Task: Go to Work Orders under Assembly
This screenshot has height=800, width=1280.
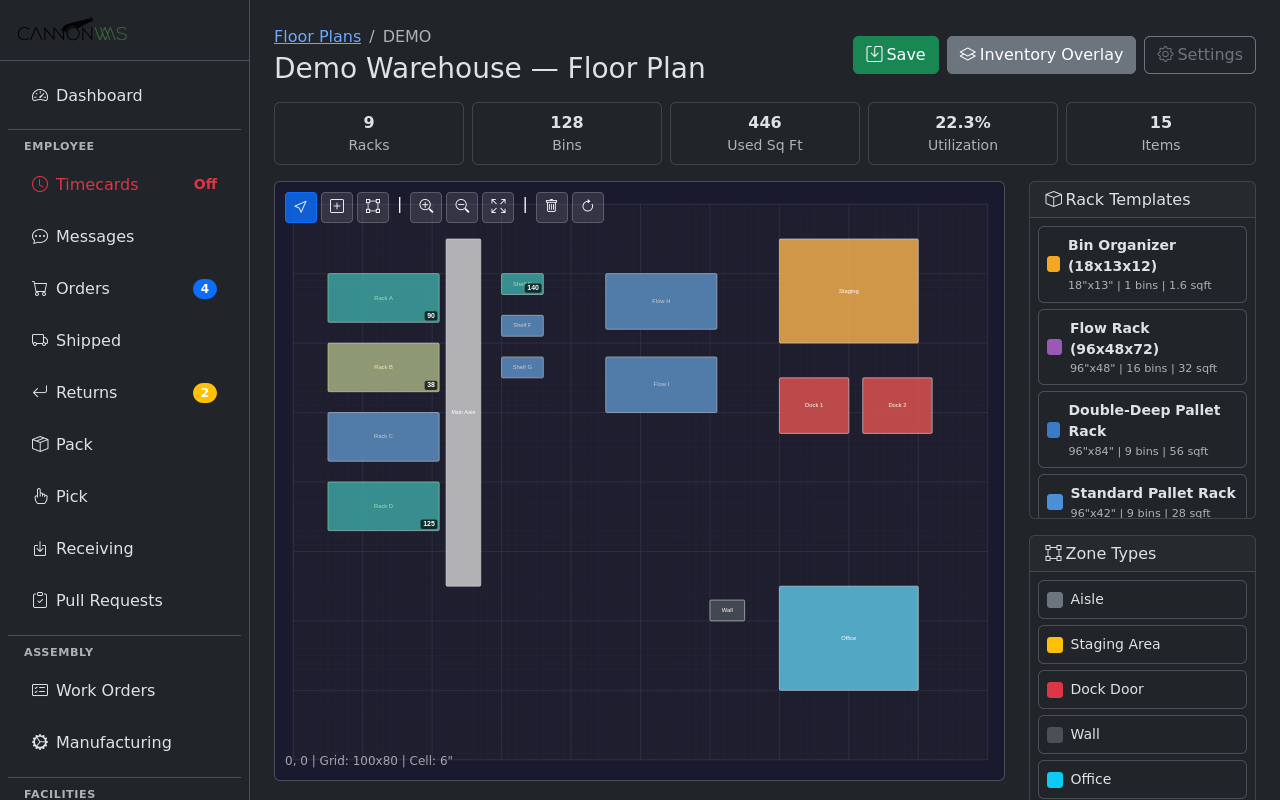Action: coord(105,690)
